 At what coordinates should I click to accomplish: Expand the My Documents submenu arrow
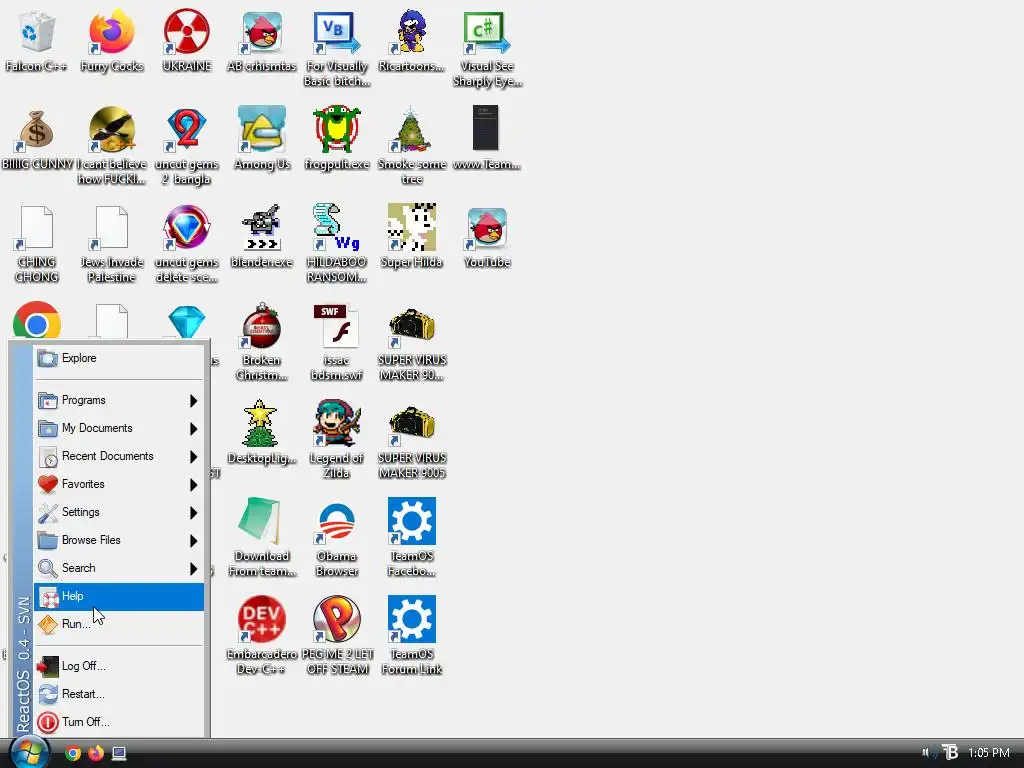click(193, 428)
